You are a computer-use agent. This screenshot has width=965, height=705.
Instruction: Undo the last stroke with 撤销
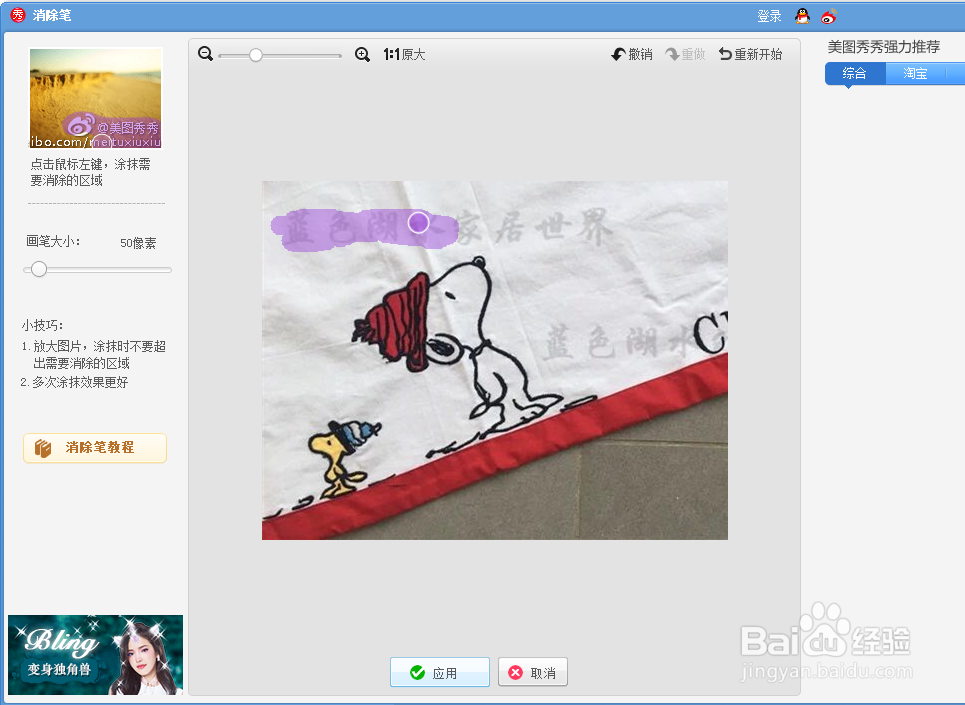click(x=632, y=55)
